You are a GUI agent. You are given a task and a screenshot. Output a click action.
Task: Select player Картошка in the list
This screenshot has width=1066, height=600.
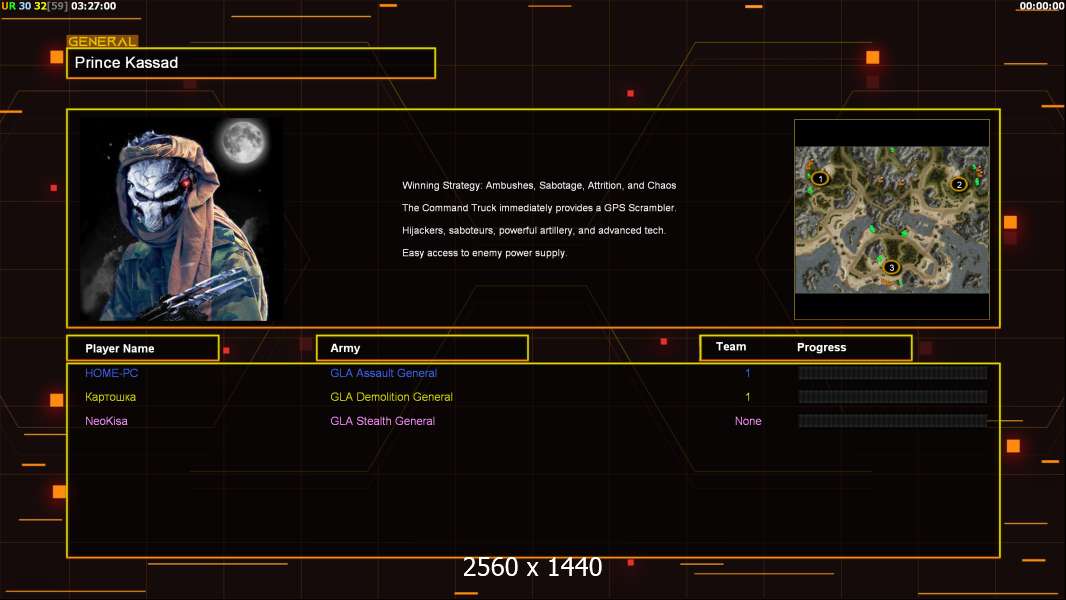click(x=111, y=397)
